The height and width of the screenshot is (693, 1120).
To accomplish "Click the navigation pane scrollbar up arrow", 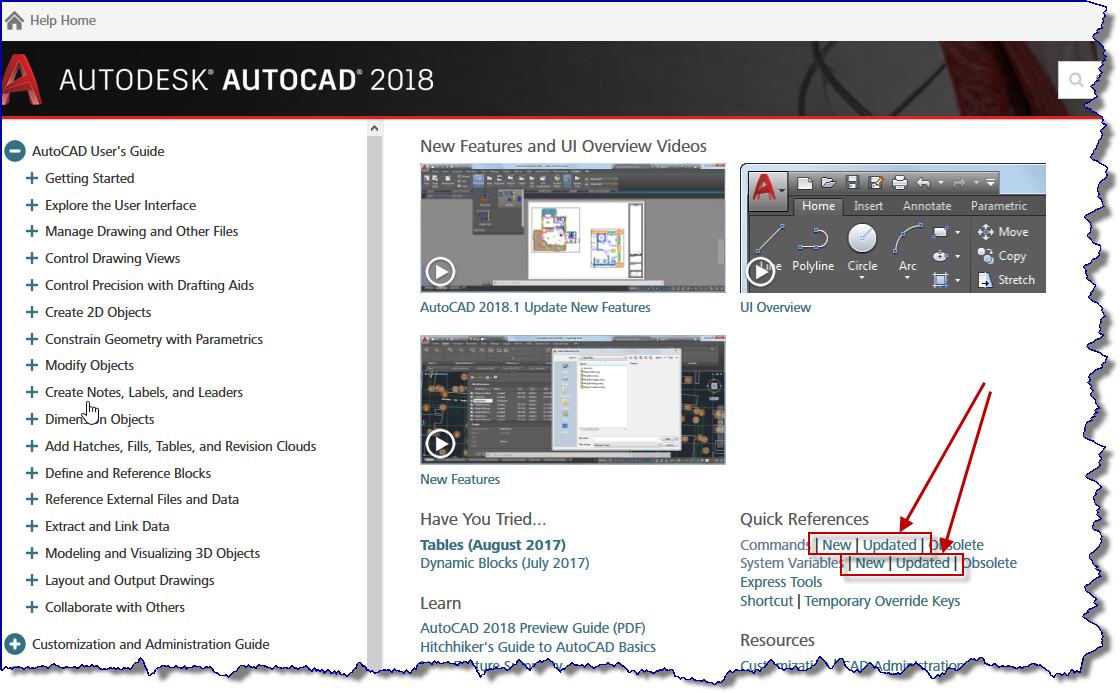I will click(374, 127).
